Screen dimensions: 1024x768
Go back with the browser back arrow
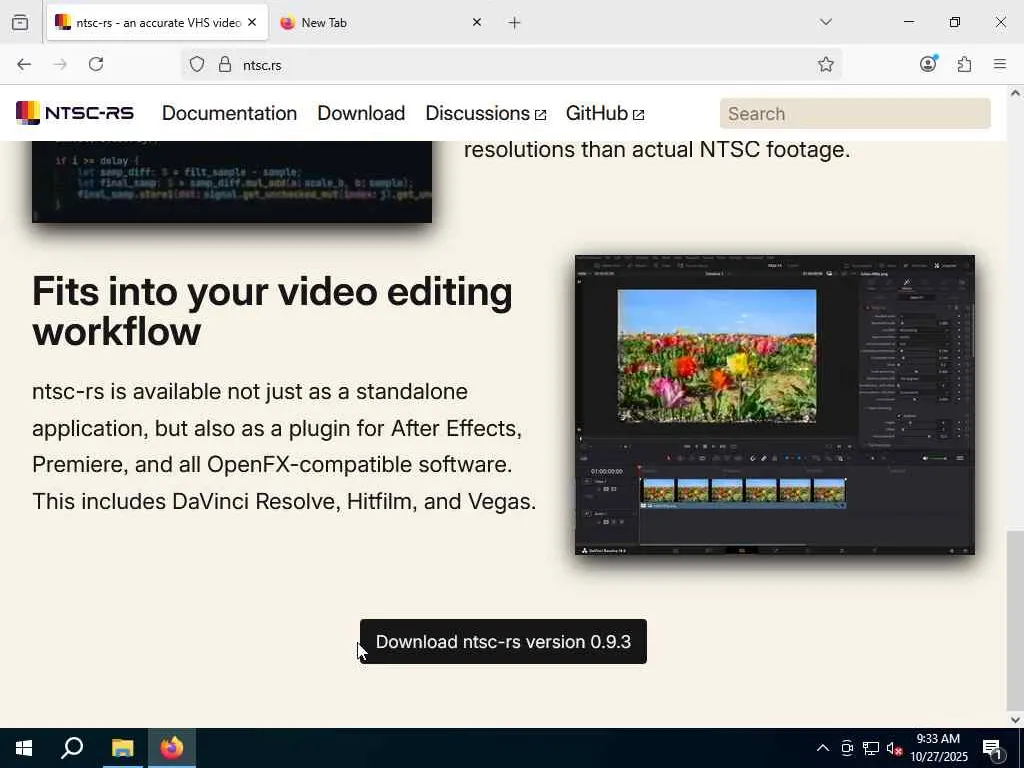[x=24, y=64]
